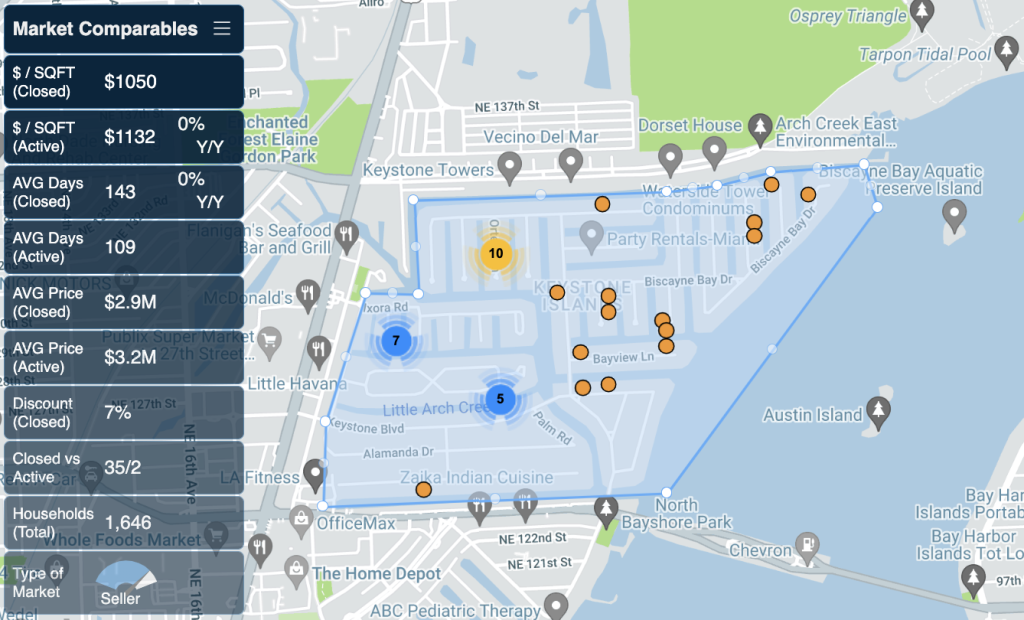Click the Alamanda Dr street label
This screenshot has height=620, width=1024.
pos(398,453)
